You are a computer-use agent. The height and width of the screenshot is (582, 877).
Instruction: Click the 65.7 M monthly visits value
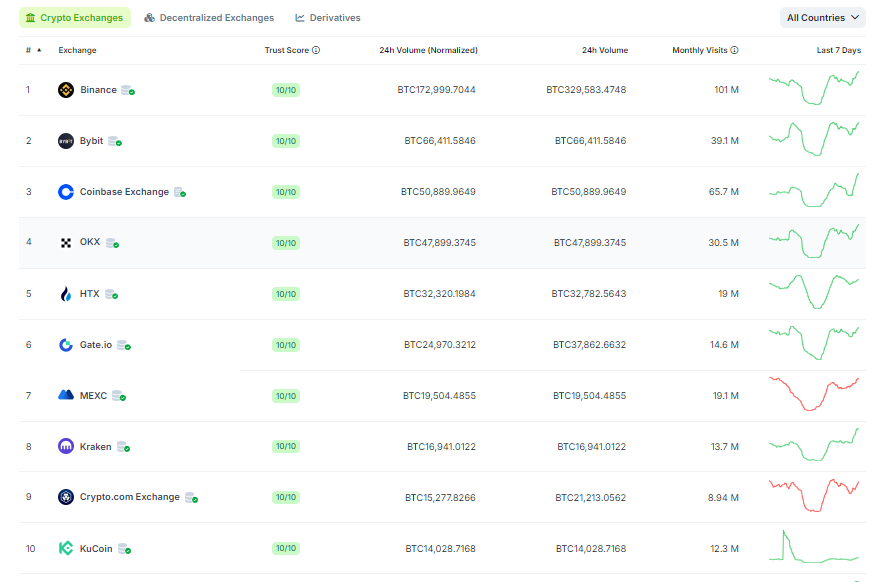(724, 192)
